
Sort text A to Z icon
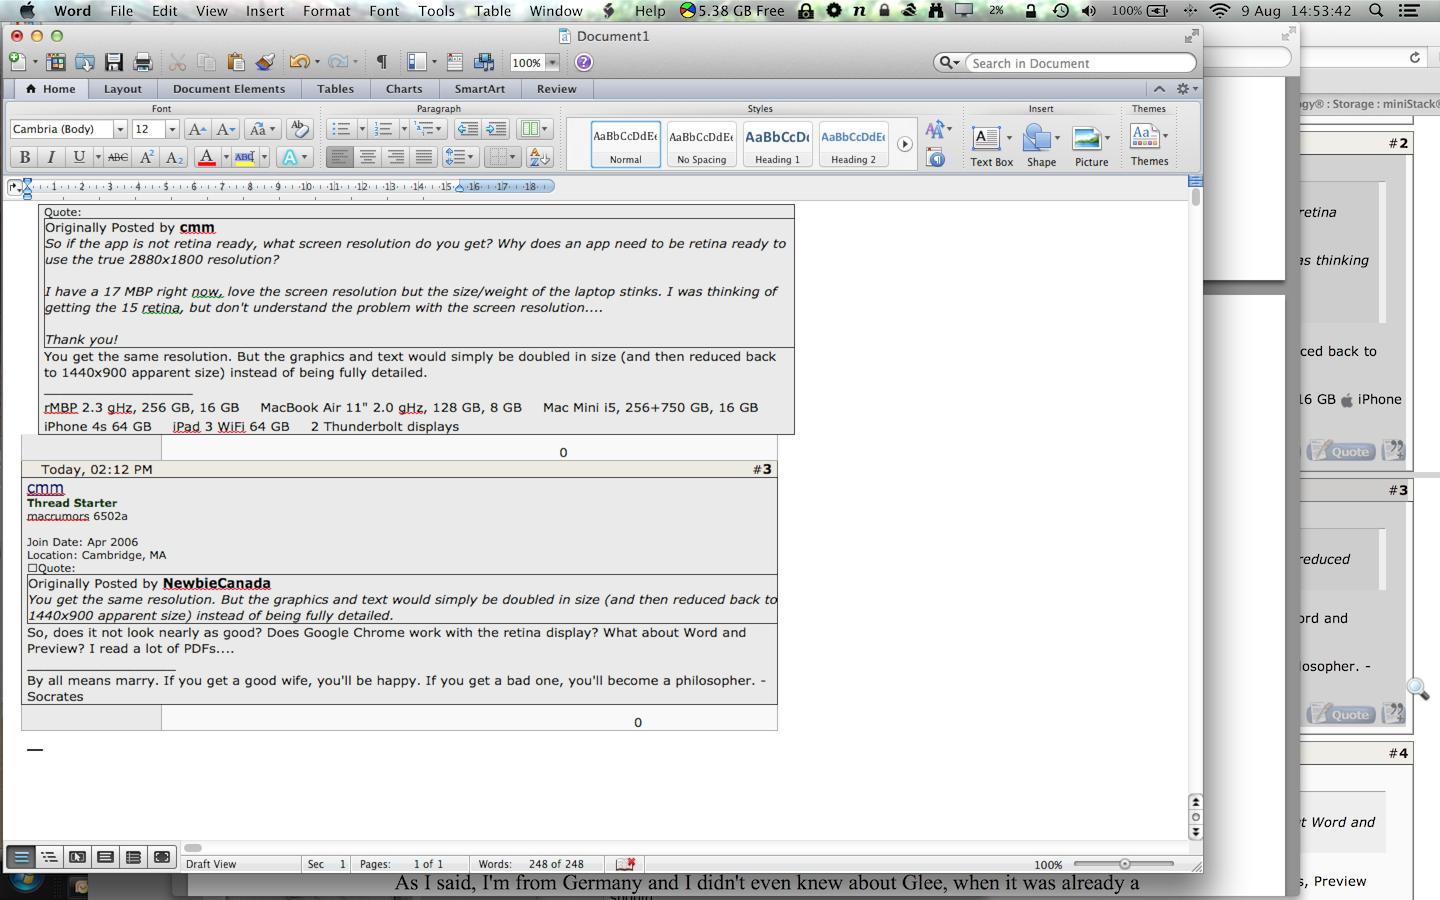[539, 157]
